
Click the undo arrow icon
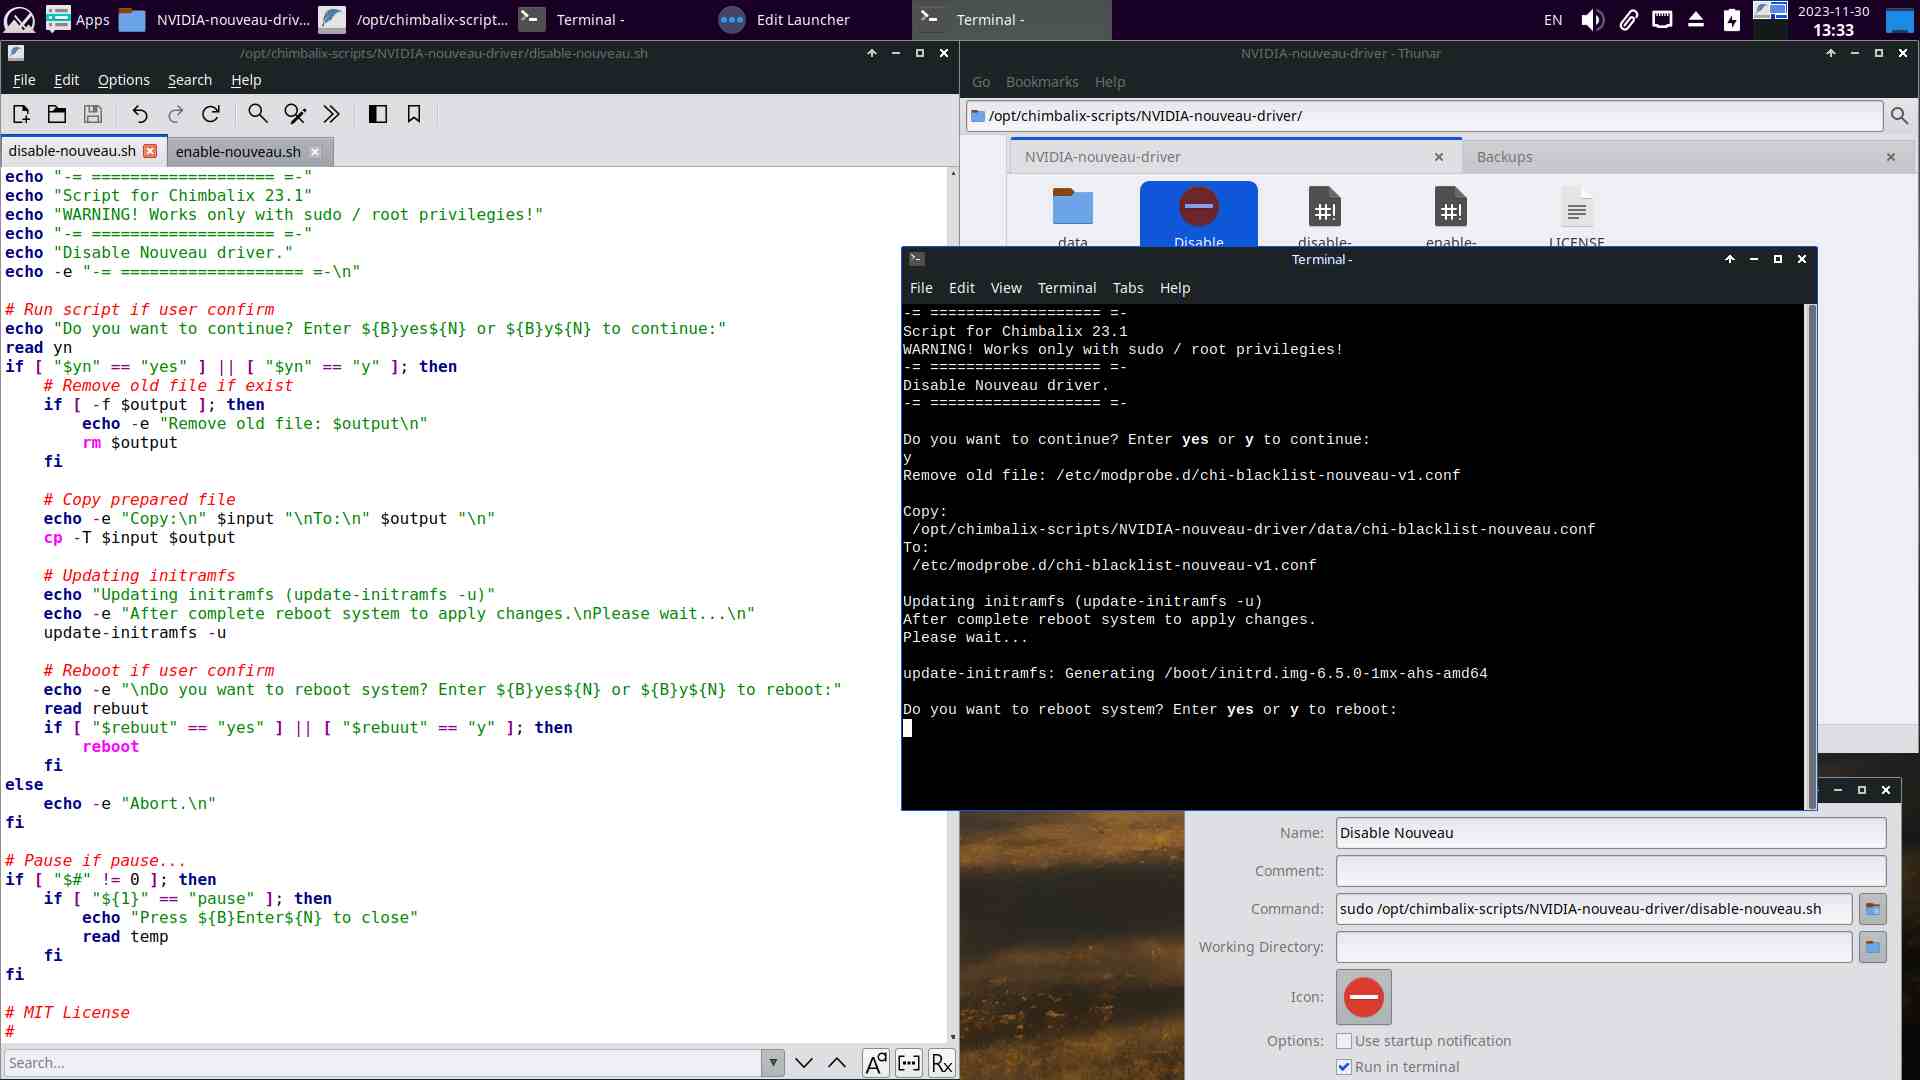139,114
